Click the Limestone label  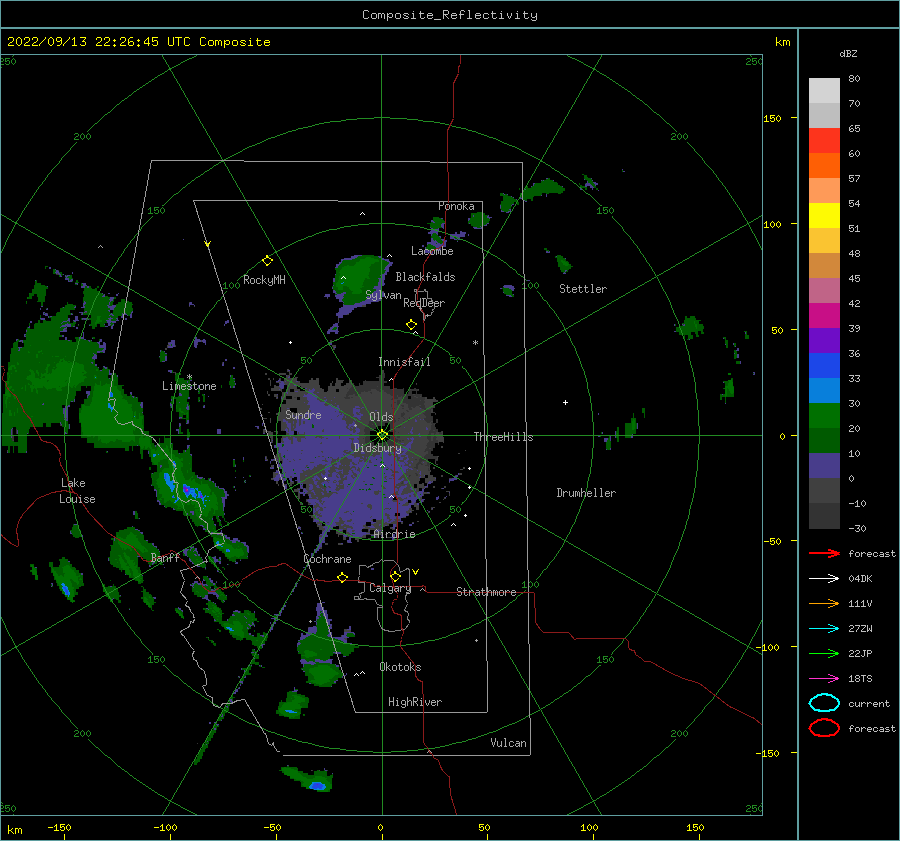(189, 386)
